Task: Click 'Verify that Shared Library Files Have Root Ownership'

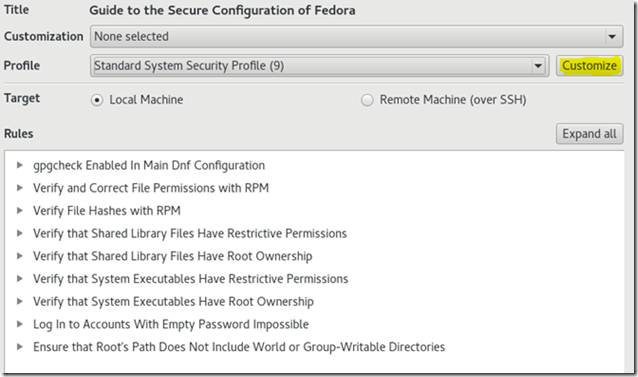Action: point(173,256)
